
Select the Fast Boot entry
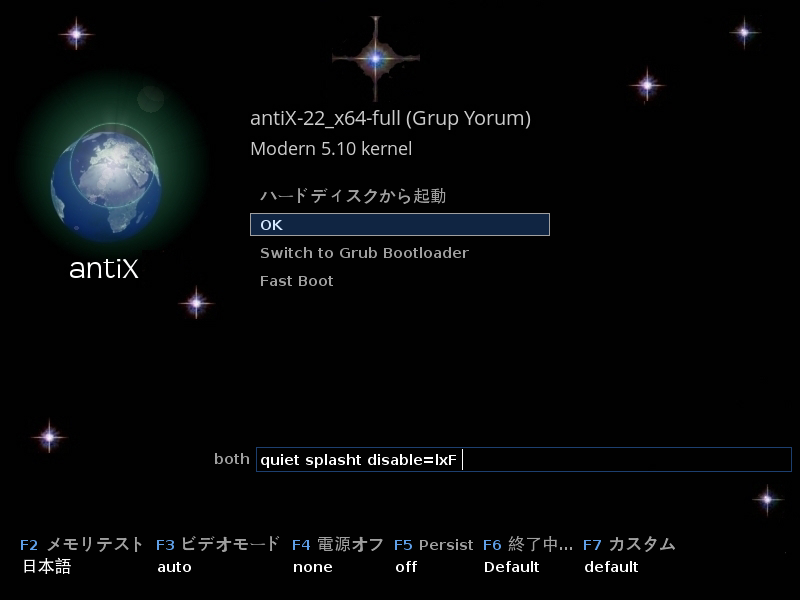pos(296,281)
